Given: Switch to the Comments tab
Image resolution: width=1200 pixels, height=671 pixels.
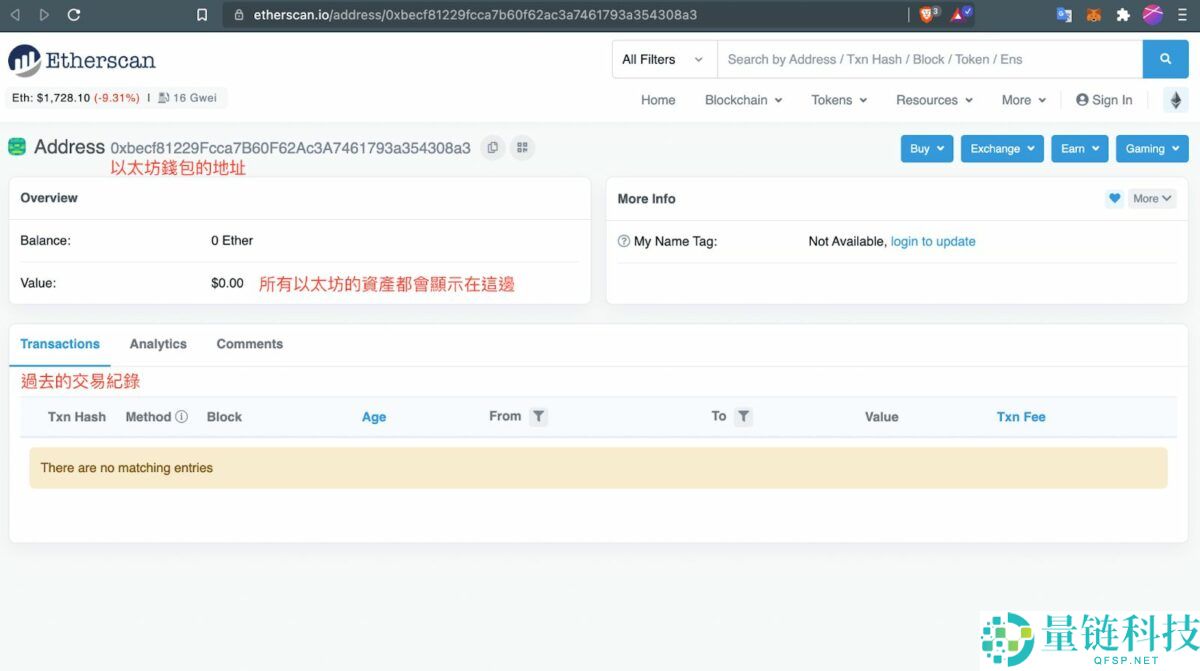Looking at the screenshot, I should 248,343.
